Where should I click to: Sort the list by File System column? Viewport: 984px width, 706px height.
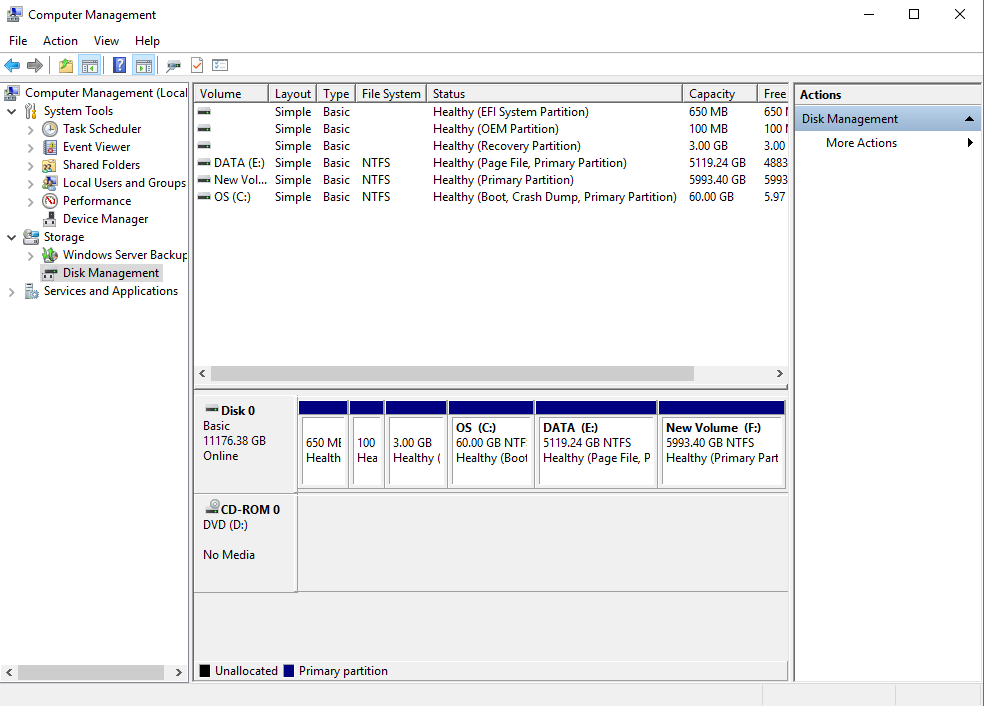coord(391,94)
